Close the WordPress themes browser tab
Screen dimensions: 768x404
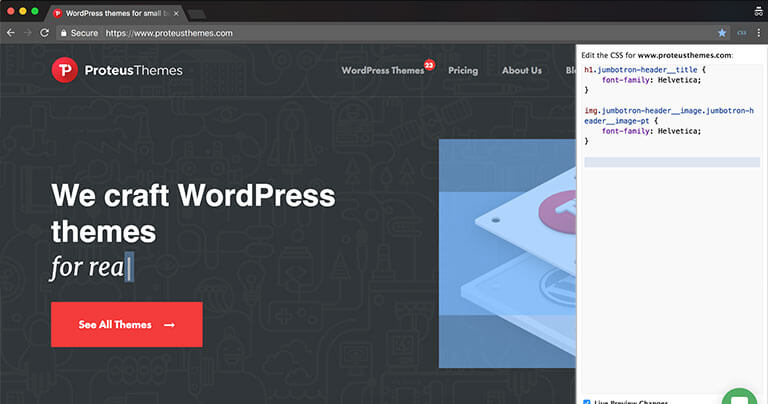176,13
